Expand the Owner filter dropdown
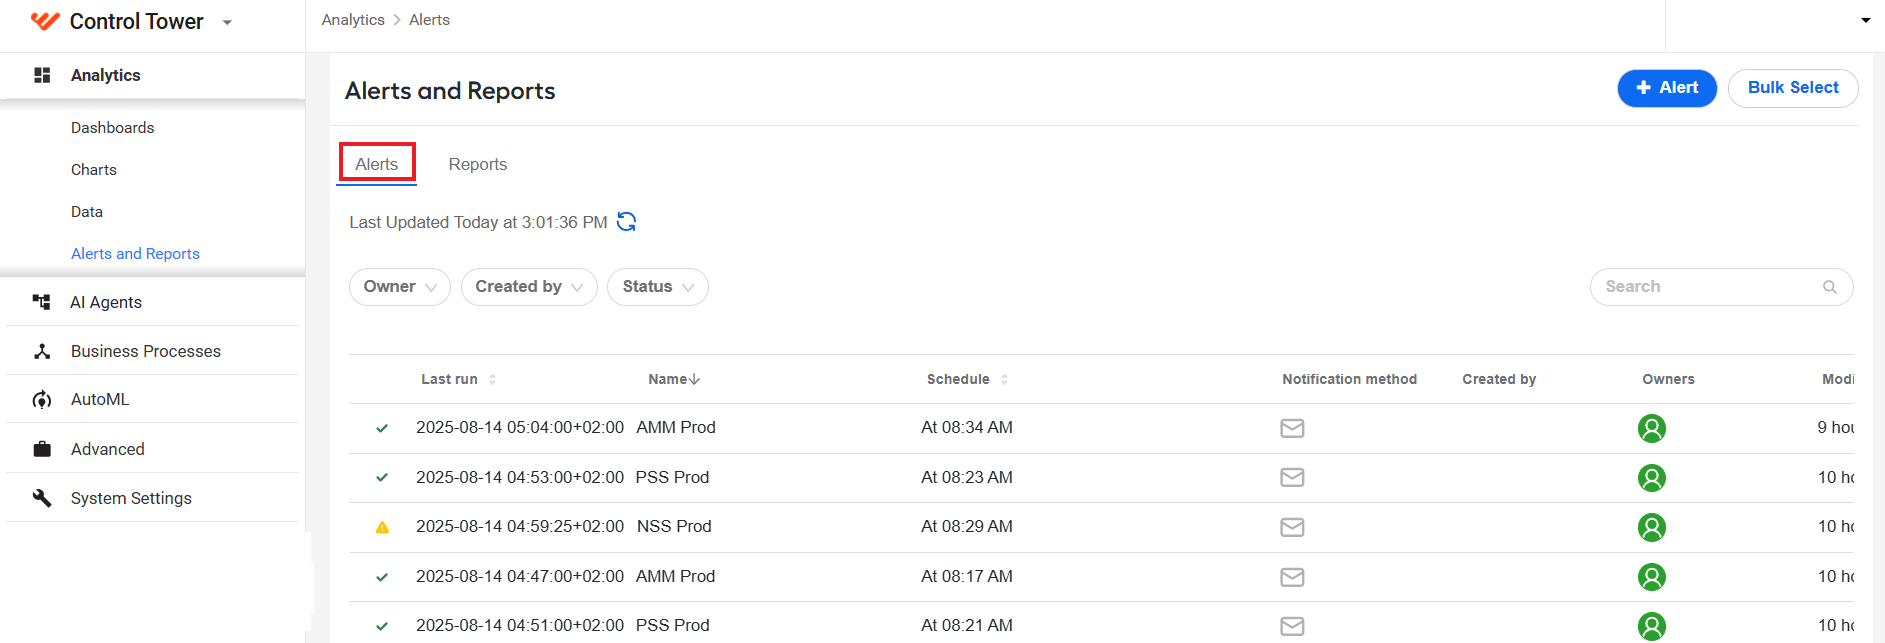 (400, 287)
